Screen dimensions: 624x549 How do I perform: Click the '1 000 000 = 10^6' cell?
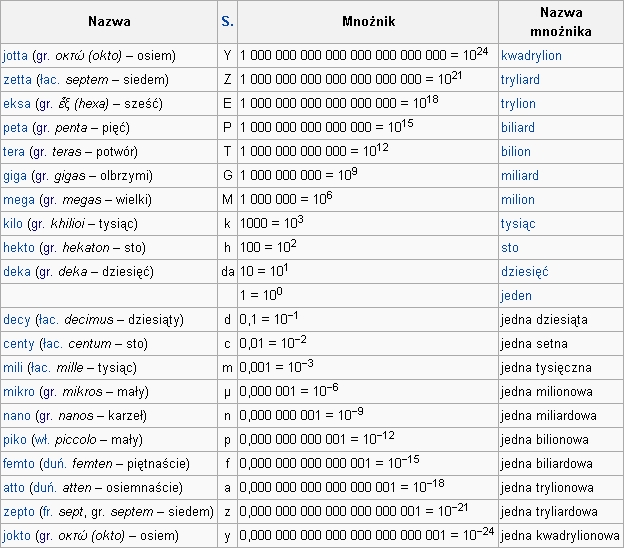point(368,200)
